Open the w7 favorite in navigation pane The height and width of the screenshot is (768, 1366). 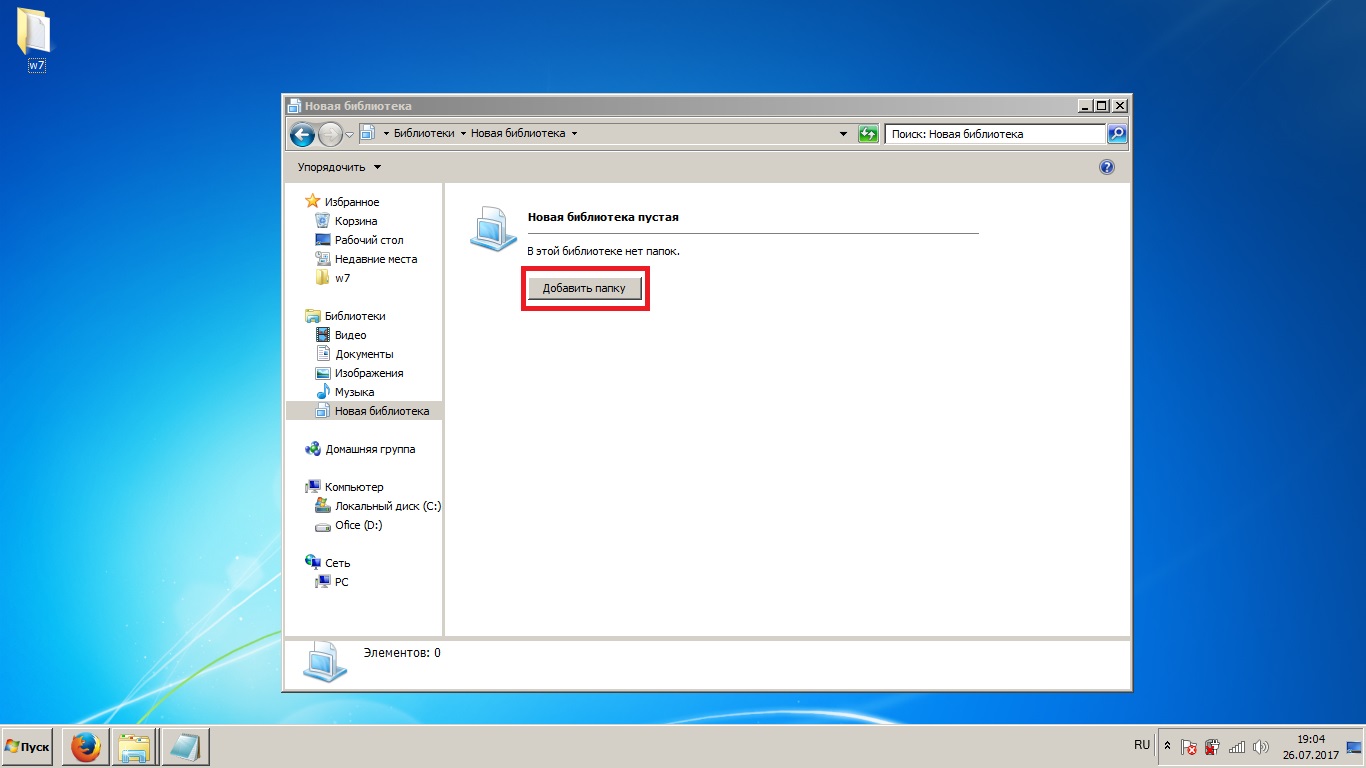pos(342,278)
